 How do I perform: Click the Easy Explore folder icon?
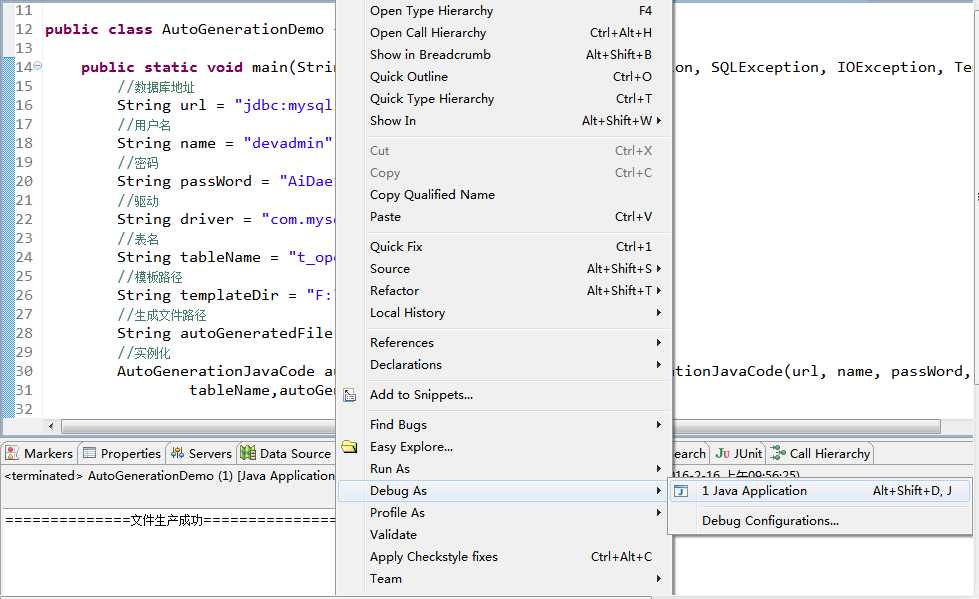pyautogui.click(x=349, y=447)
